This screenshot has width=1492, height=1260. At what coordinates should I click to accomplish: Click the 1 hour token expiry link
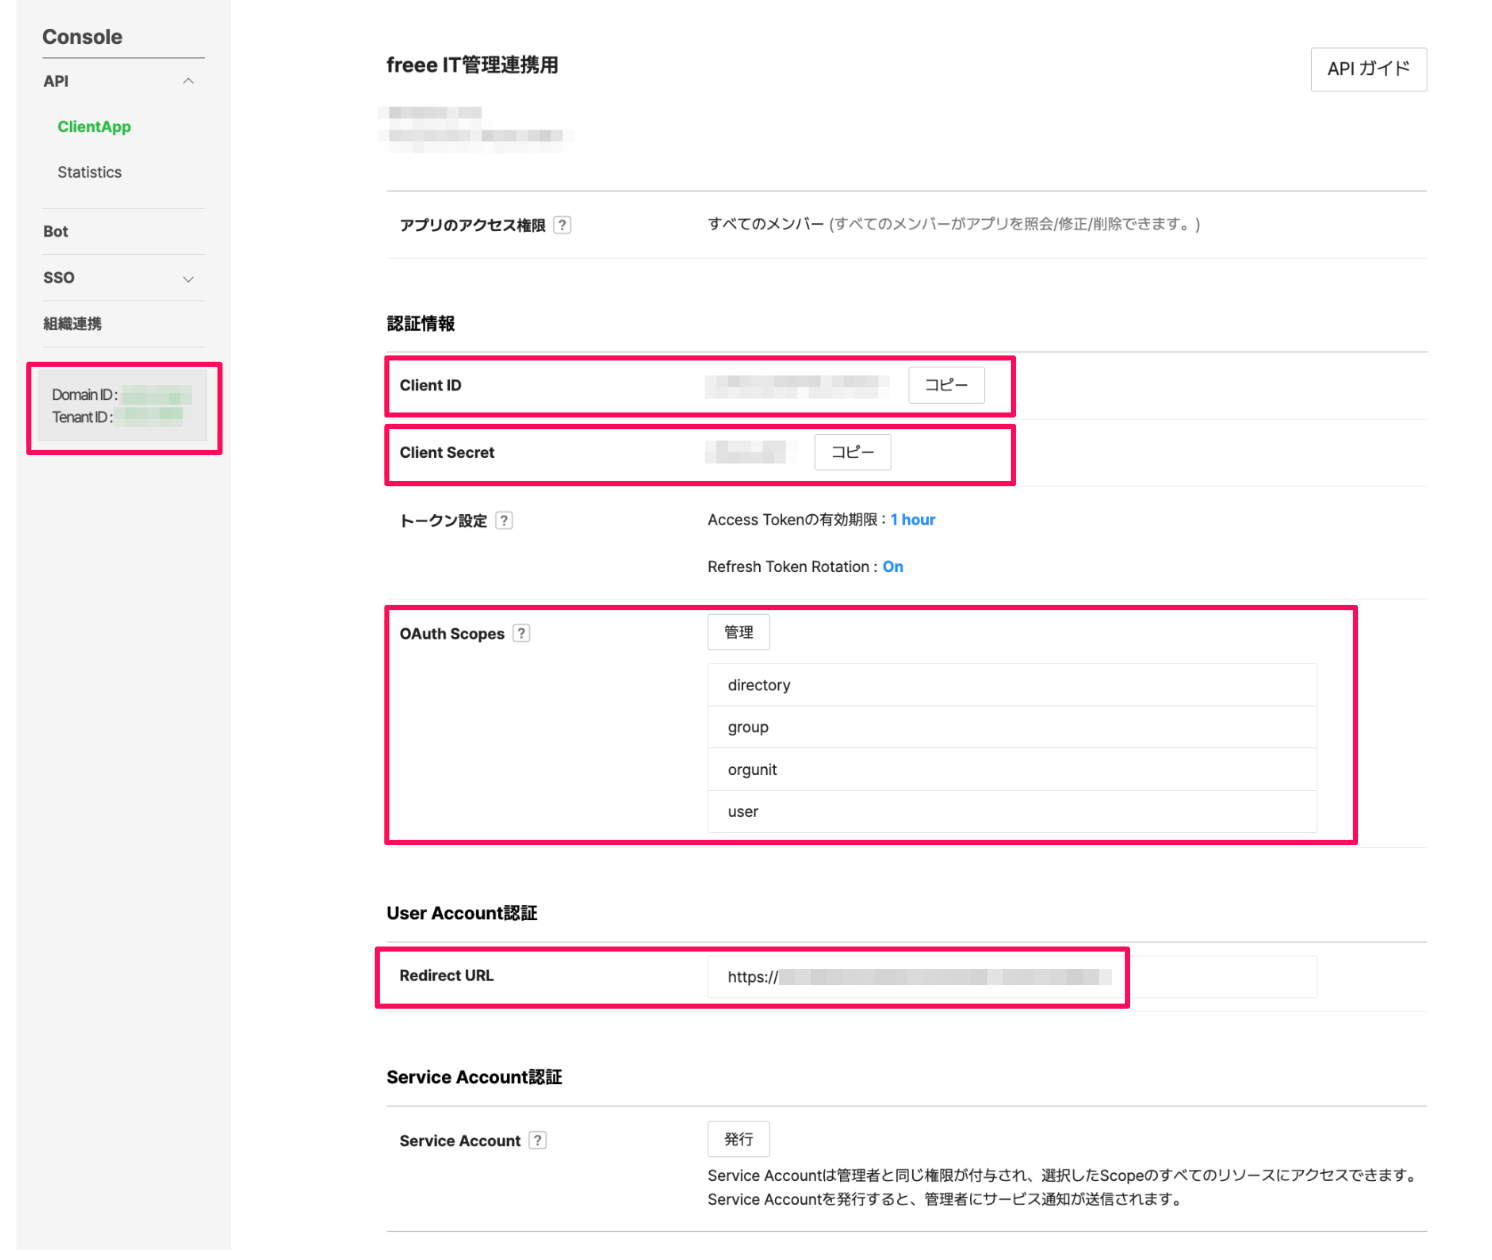913,520
